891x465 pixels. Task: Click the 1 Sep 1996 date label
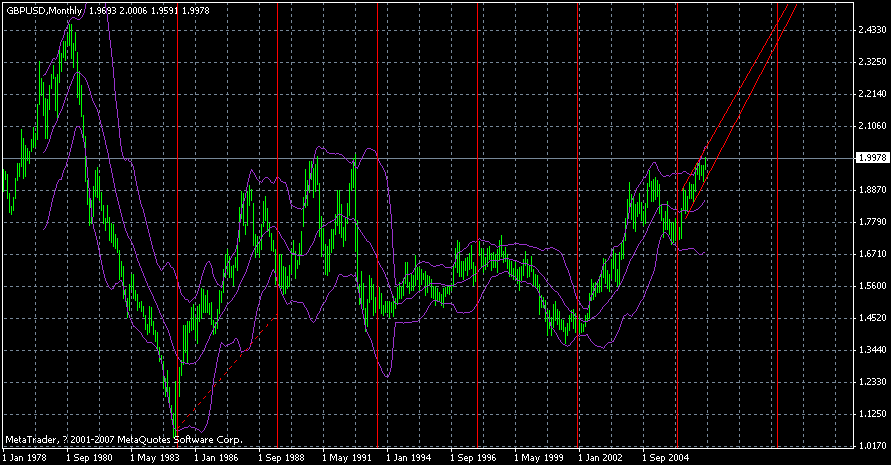[x=473, y=457]
